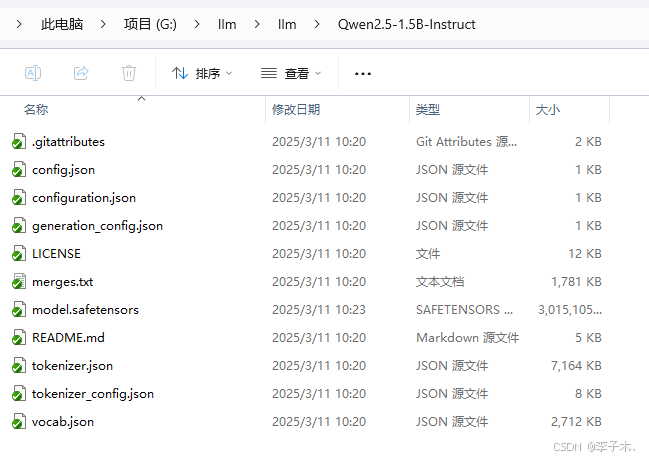Select the .gitattributes file icon
Image resolution: width=649 pixels, height=458 pixels.
pyautogui.click(x=19, y=141)
